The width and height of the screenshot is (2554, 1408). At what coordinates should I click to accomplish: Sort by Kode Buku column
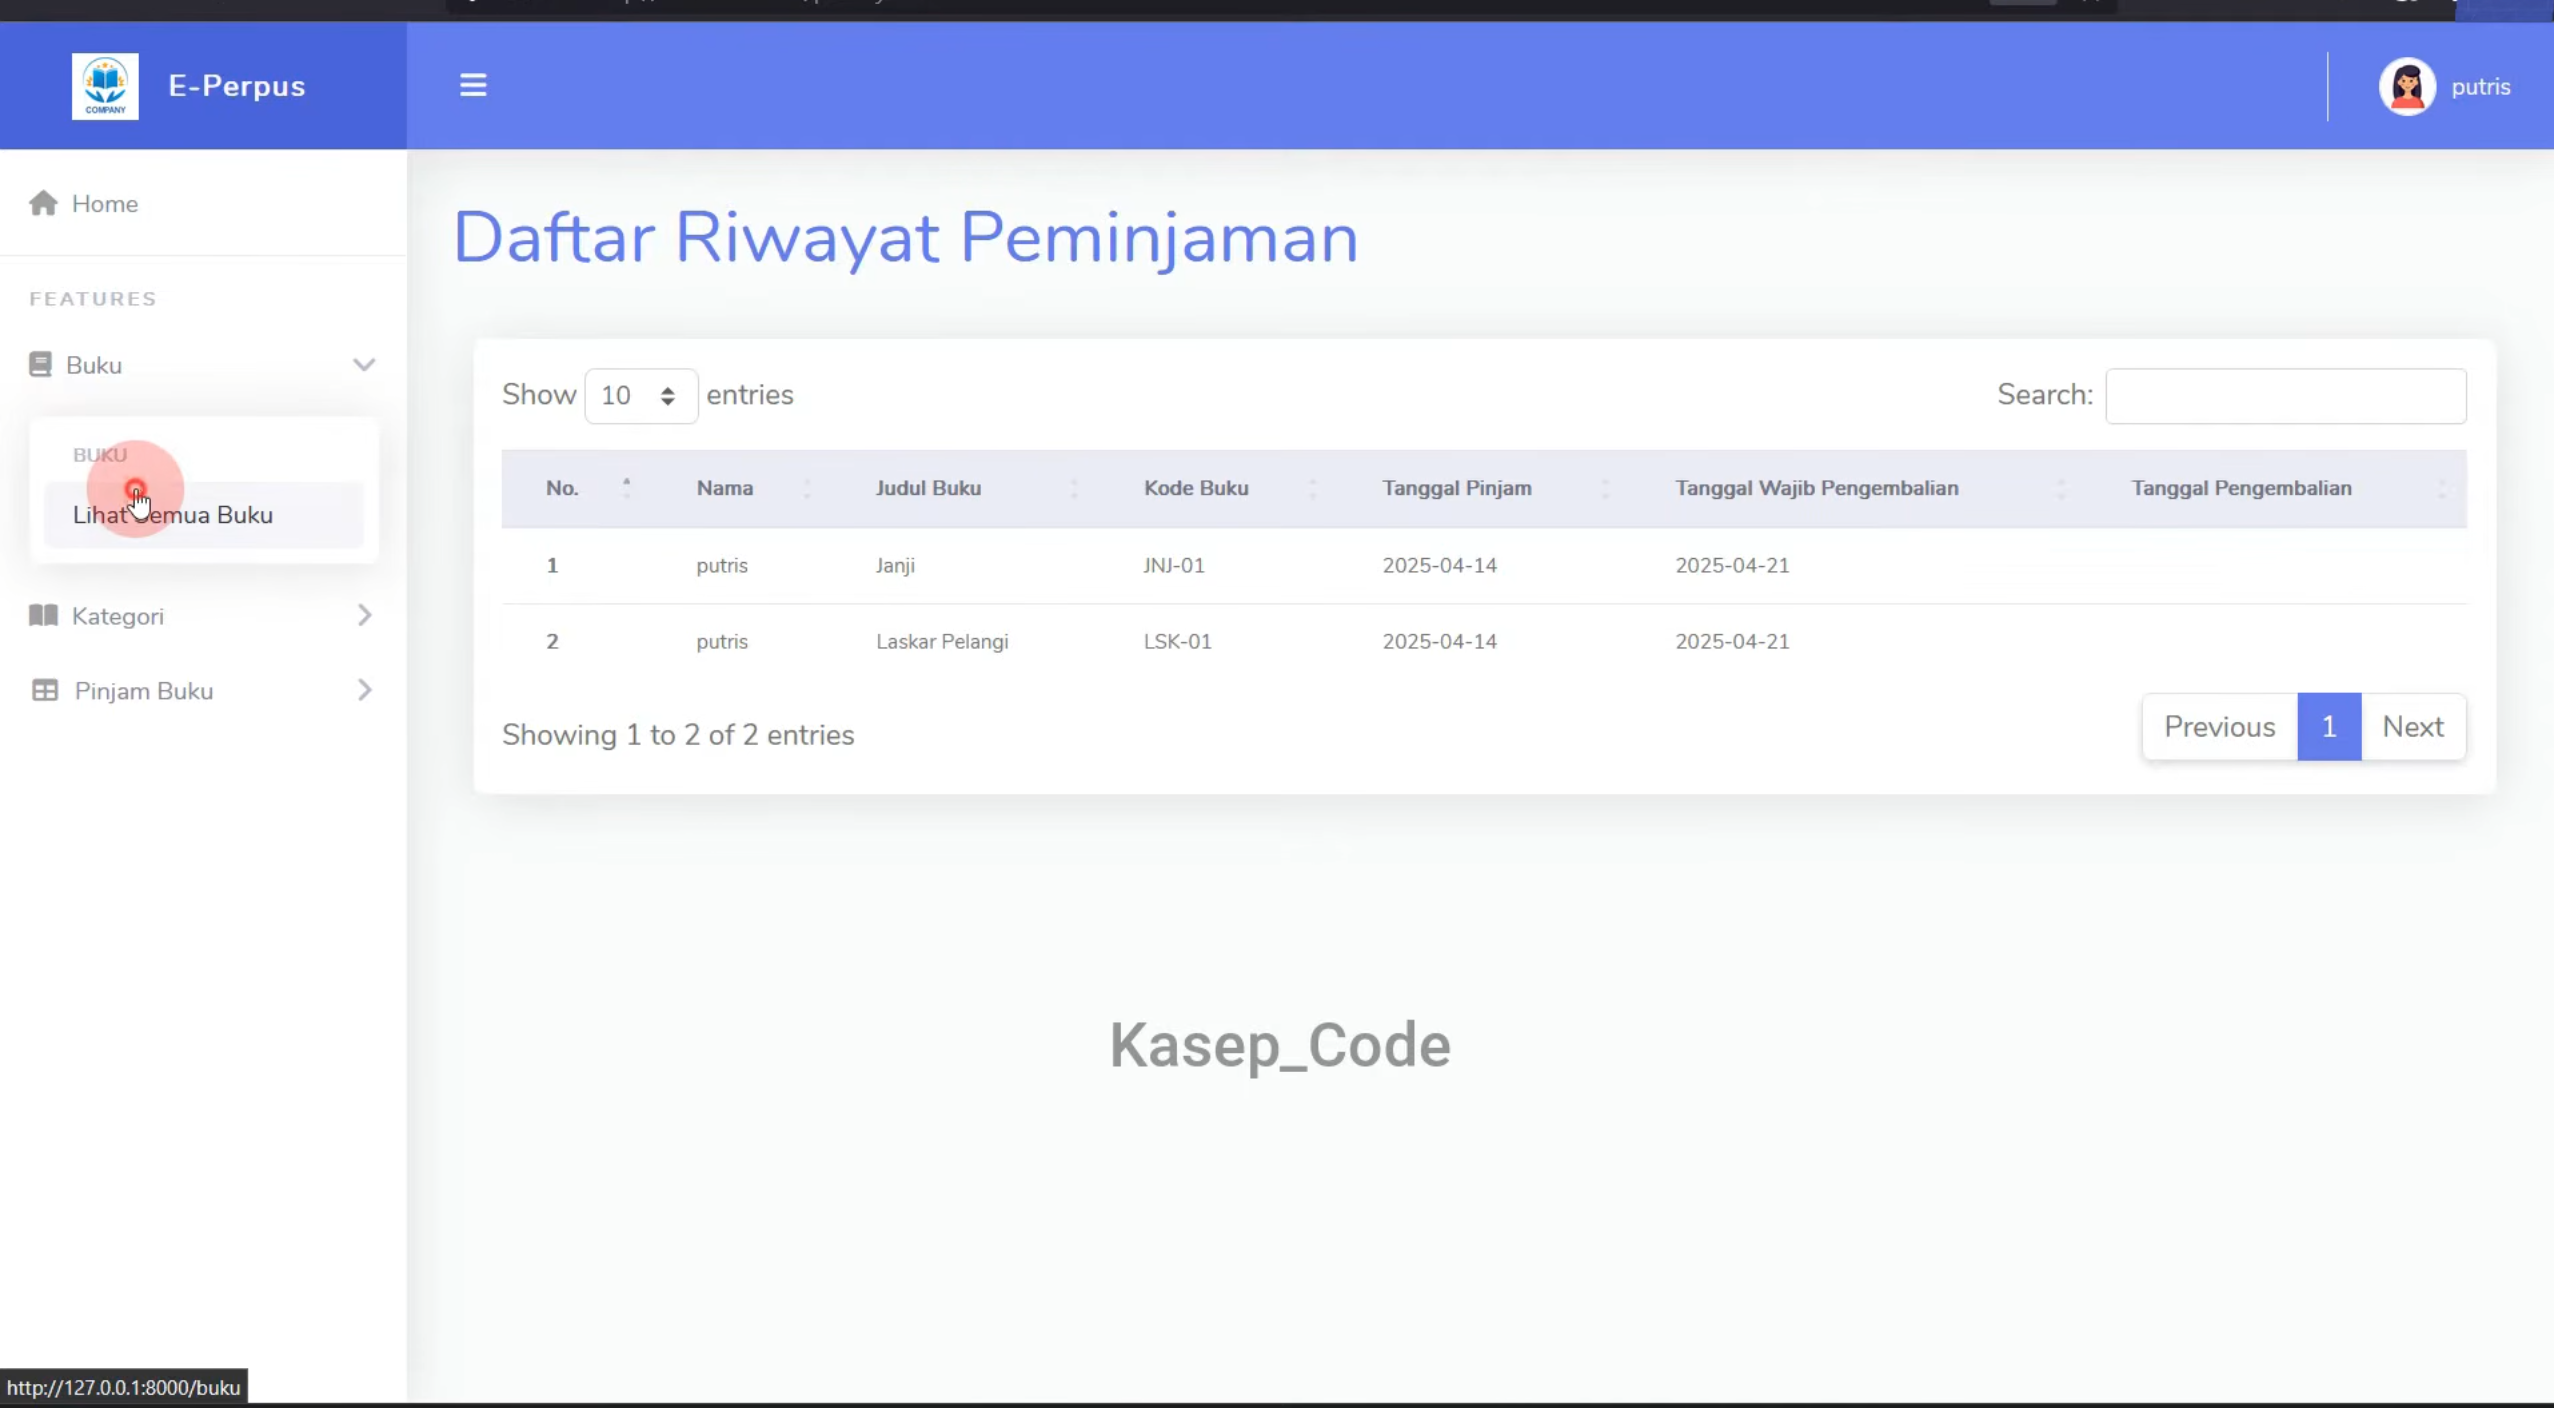[x=1220, y=488]
